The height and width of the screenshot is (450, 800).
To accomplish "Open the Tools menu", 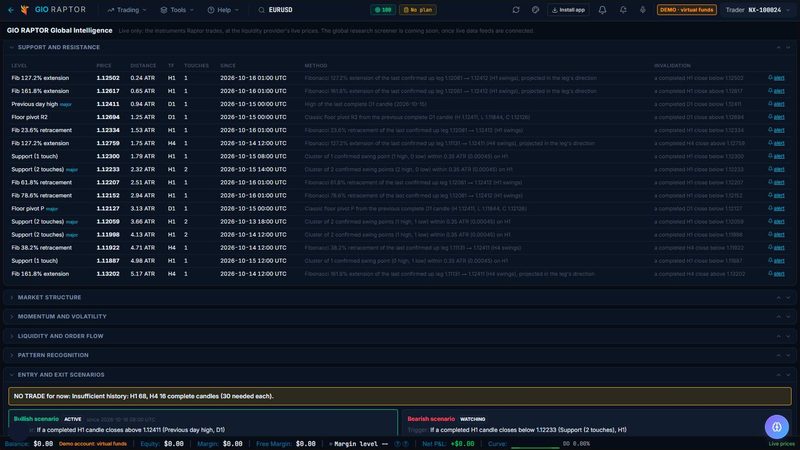I will (177, 10).
